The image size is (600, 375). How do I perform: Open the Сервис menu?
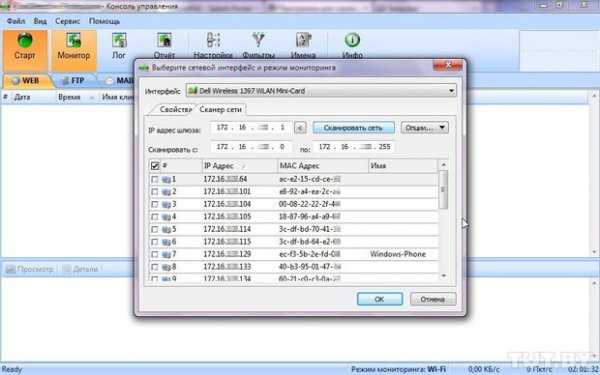[67, 21]
